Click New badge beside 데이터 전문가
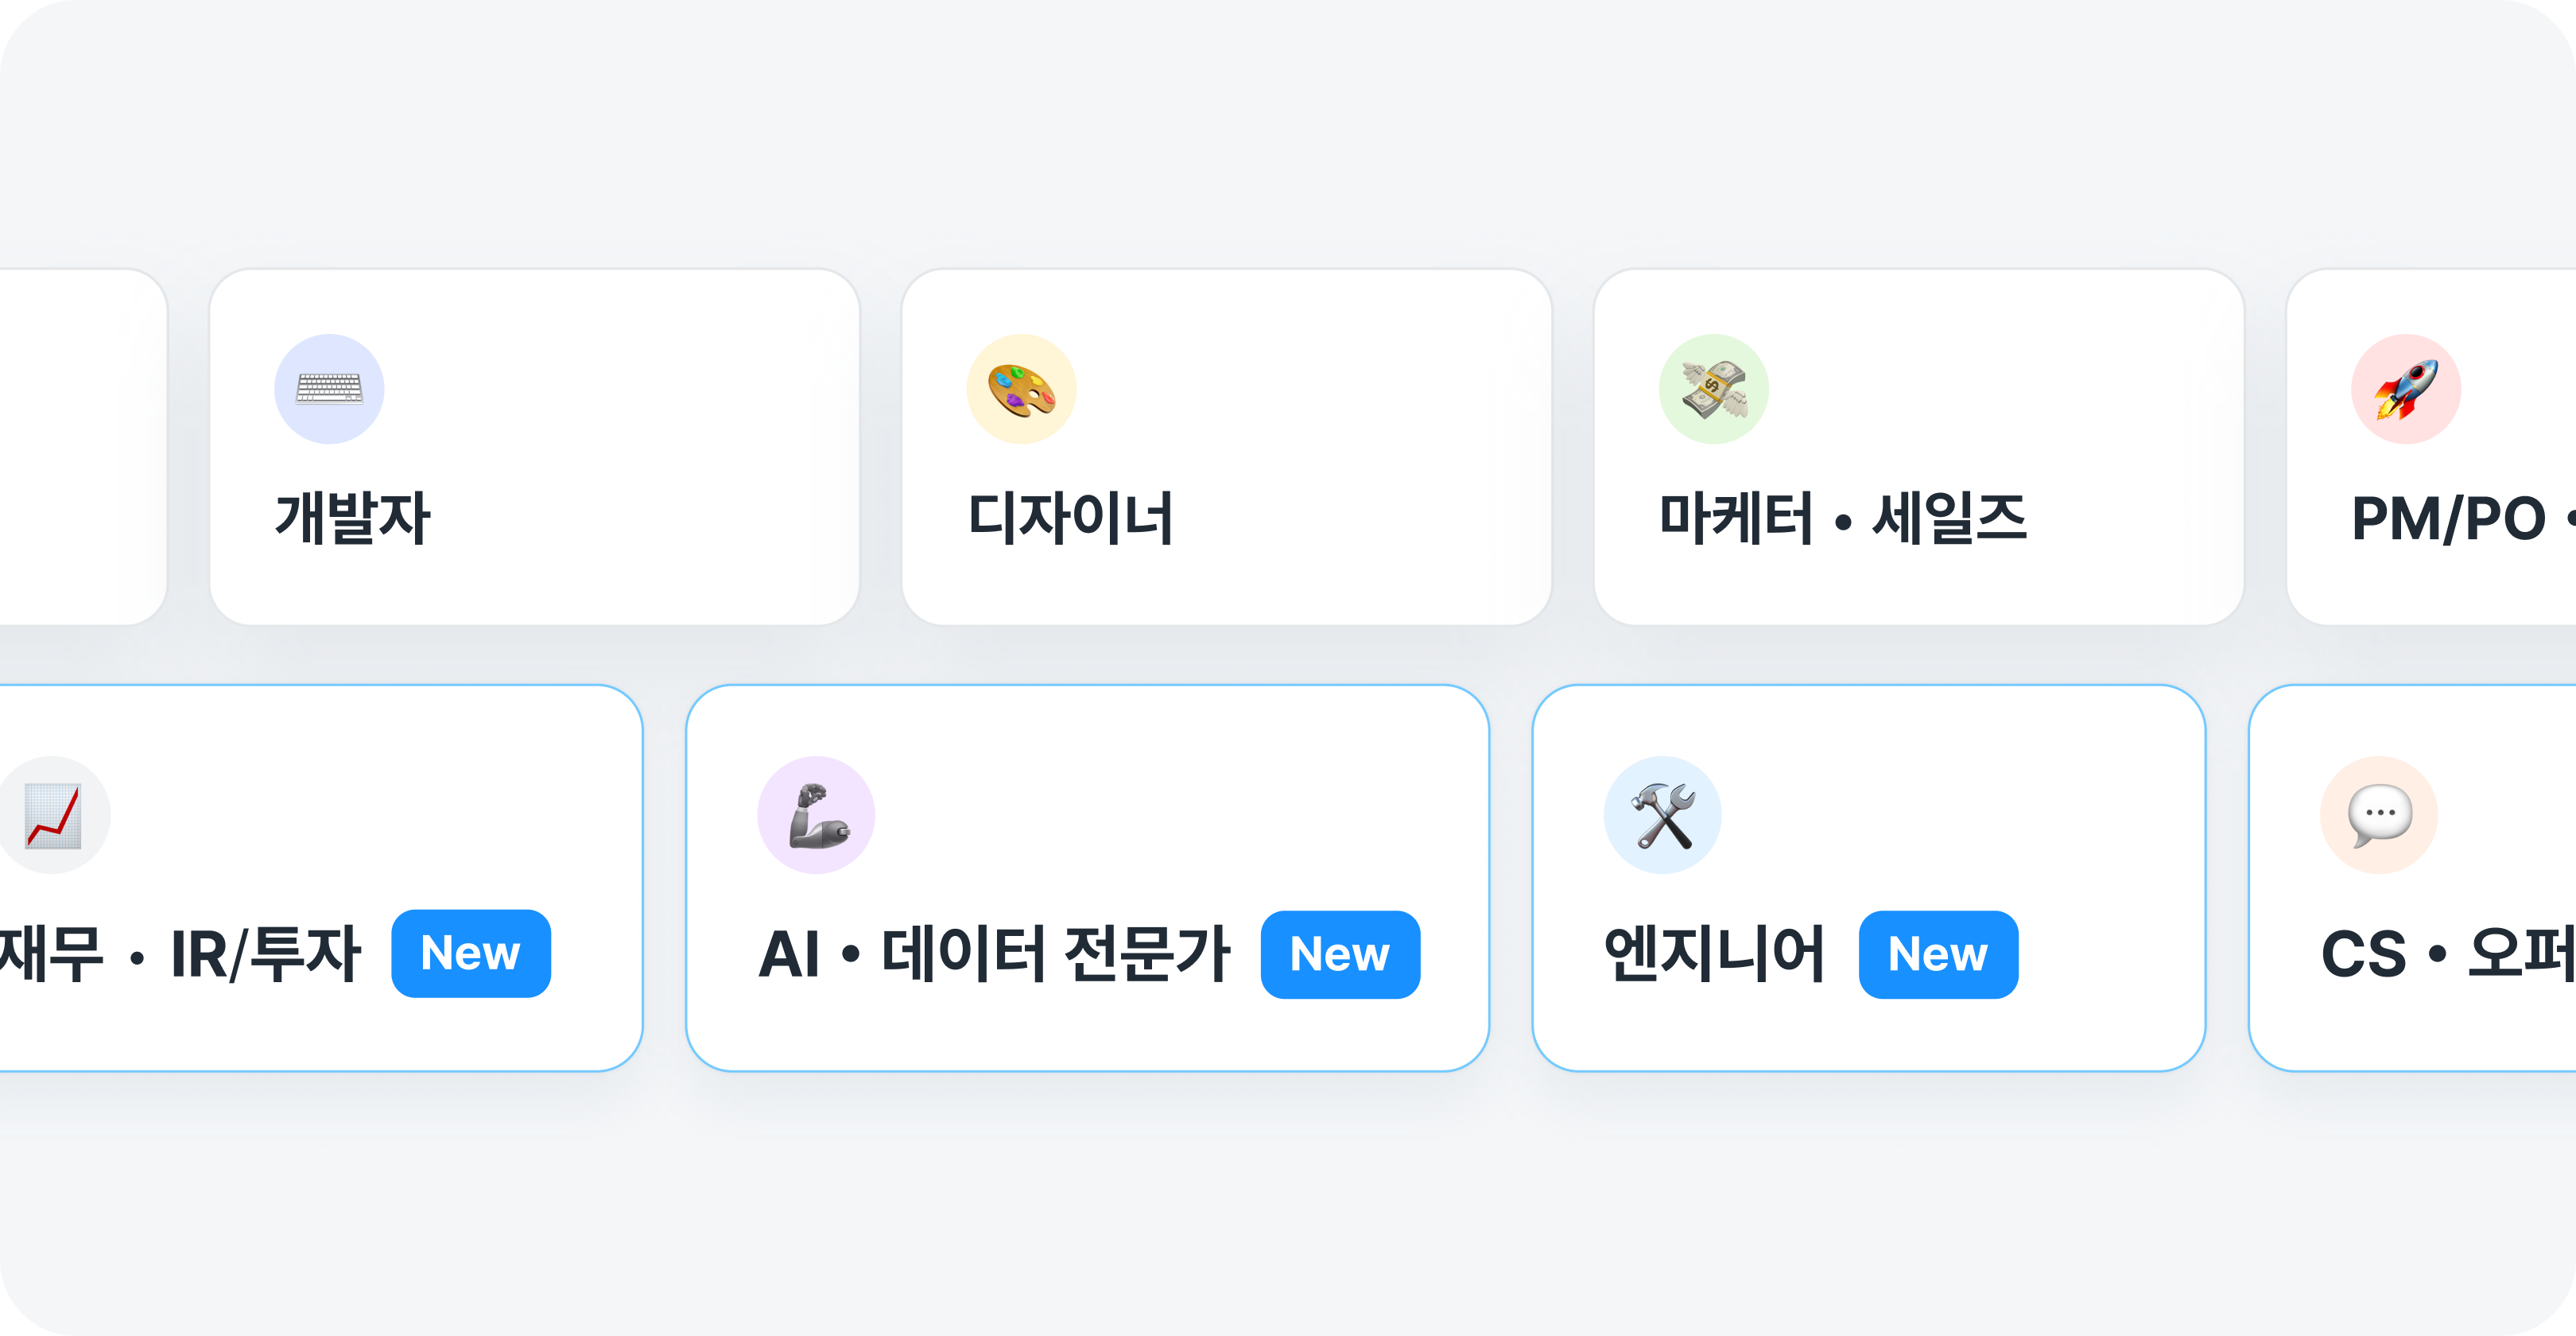The width and height of the screenshot is (2576, 1336). click(1340, 954)
